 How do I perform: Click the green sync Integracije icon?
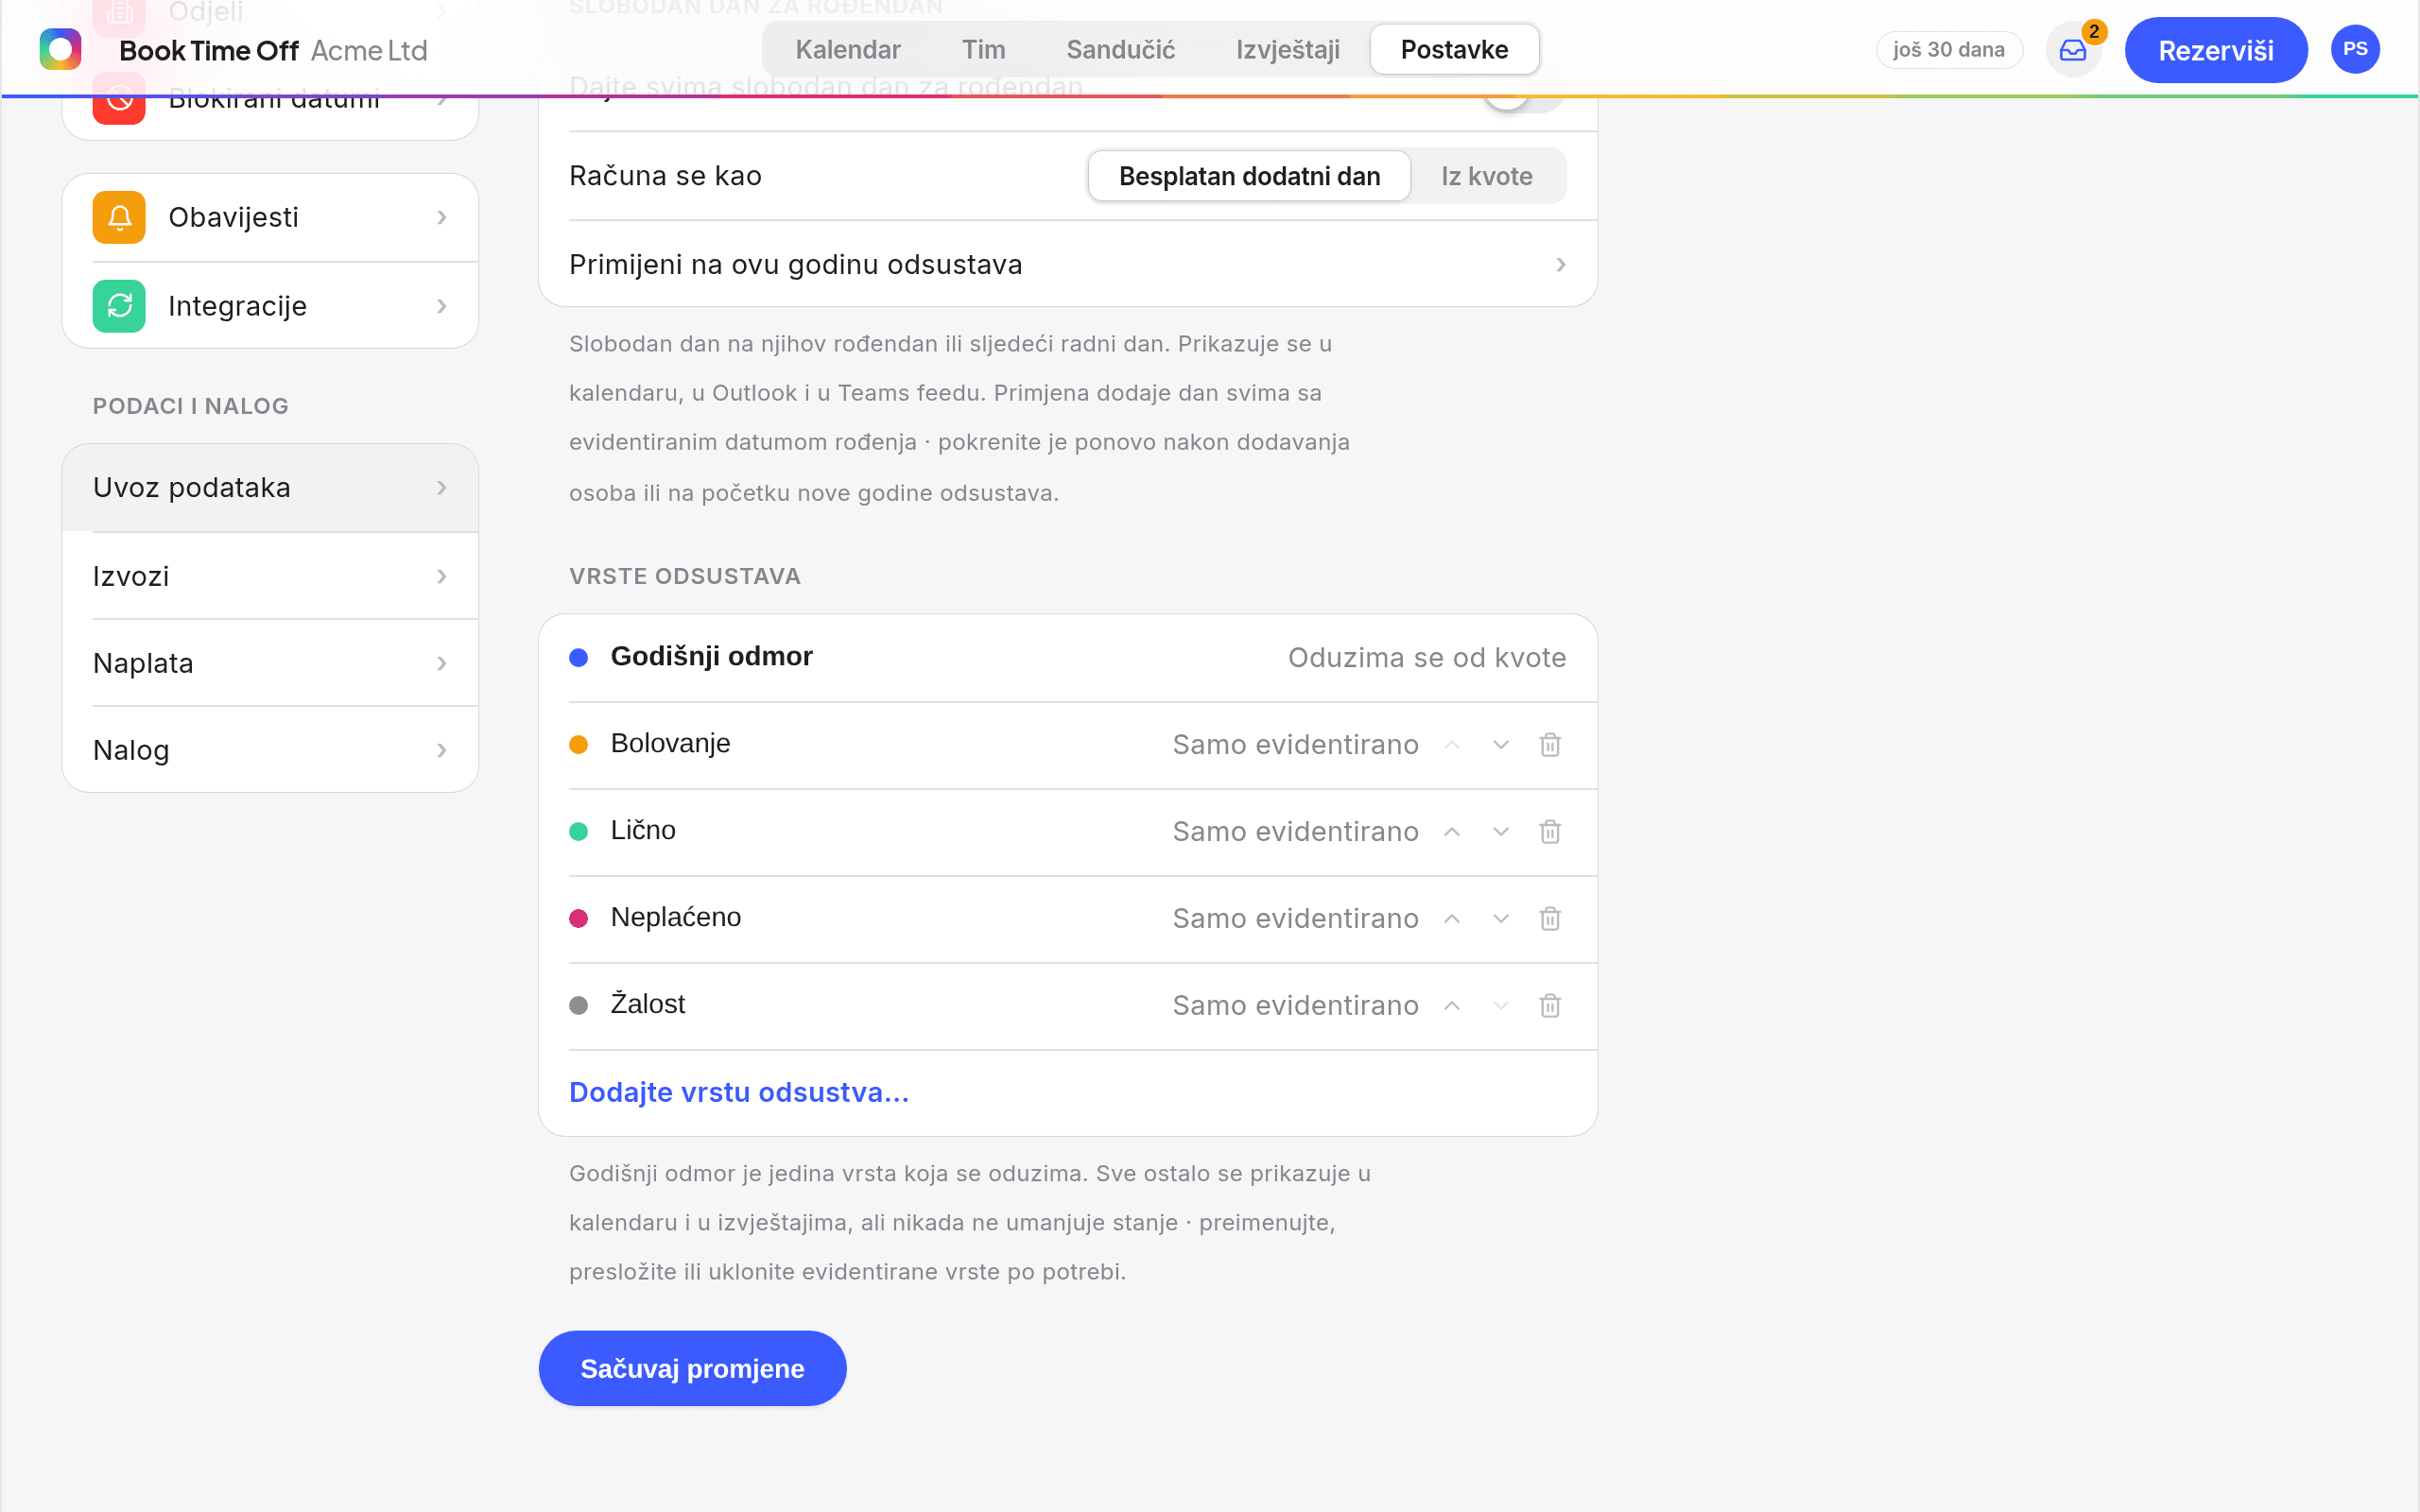pos(119,306)
